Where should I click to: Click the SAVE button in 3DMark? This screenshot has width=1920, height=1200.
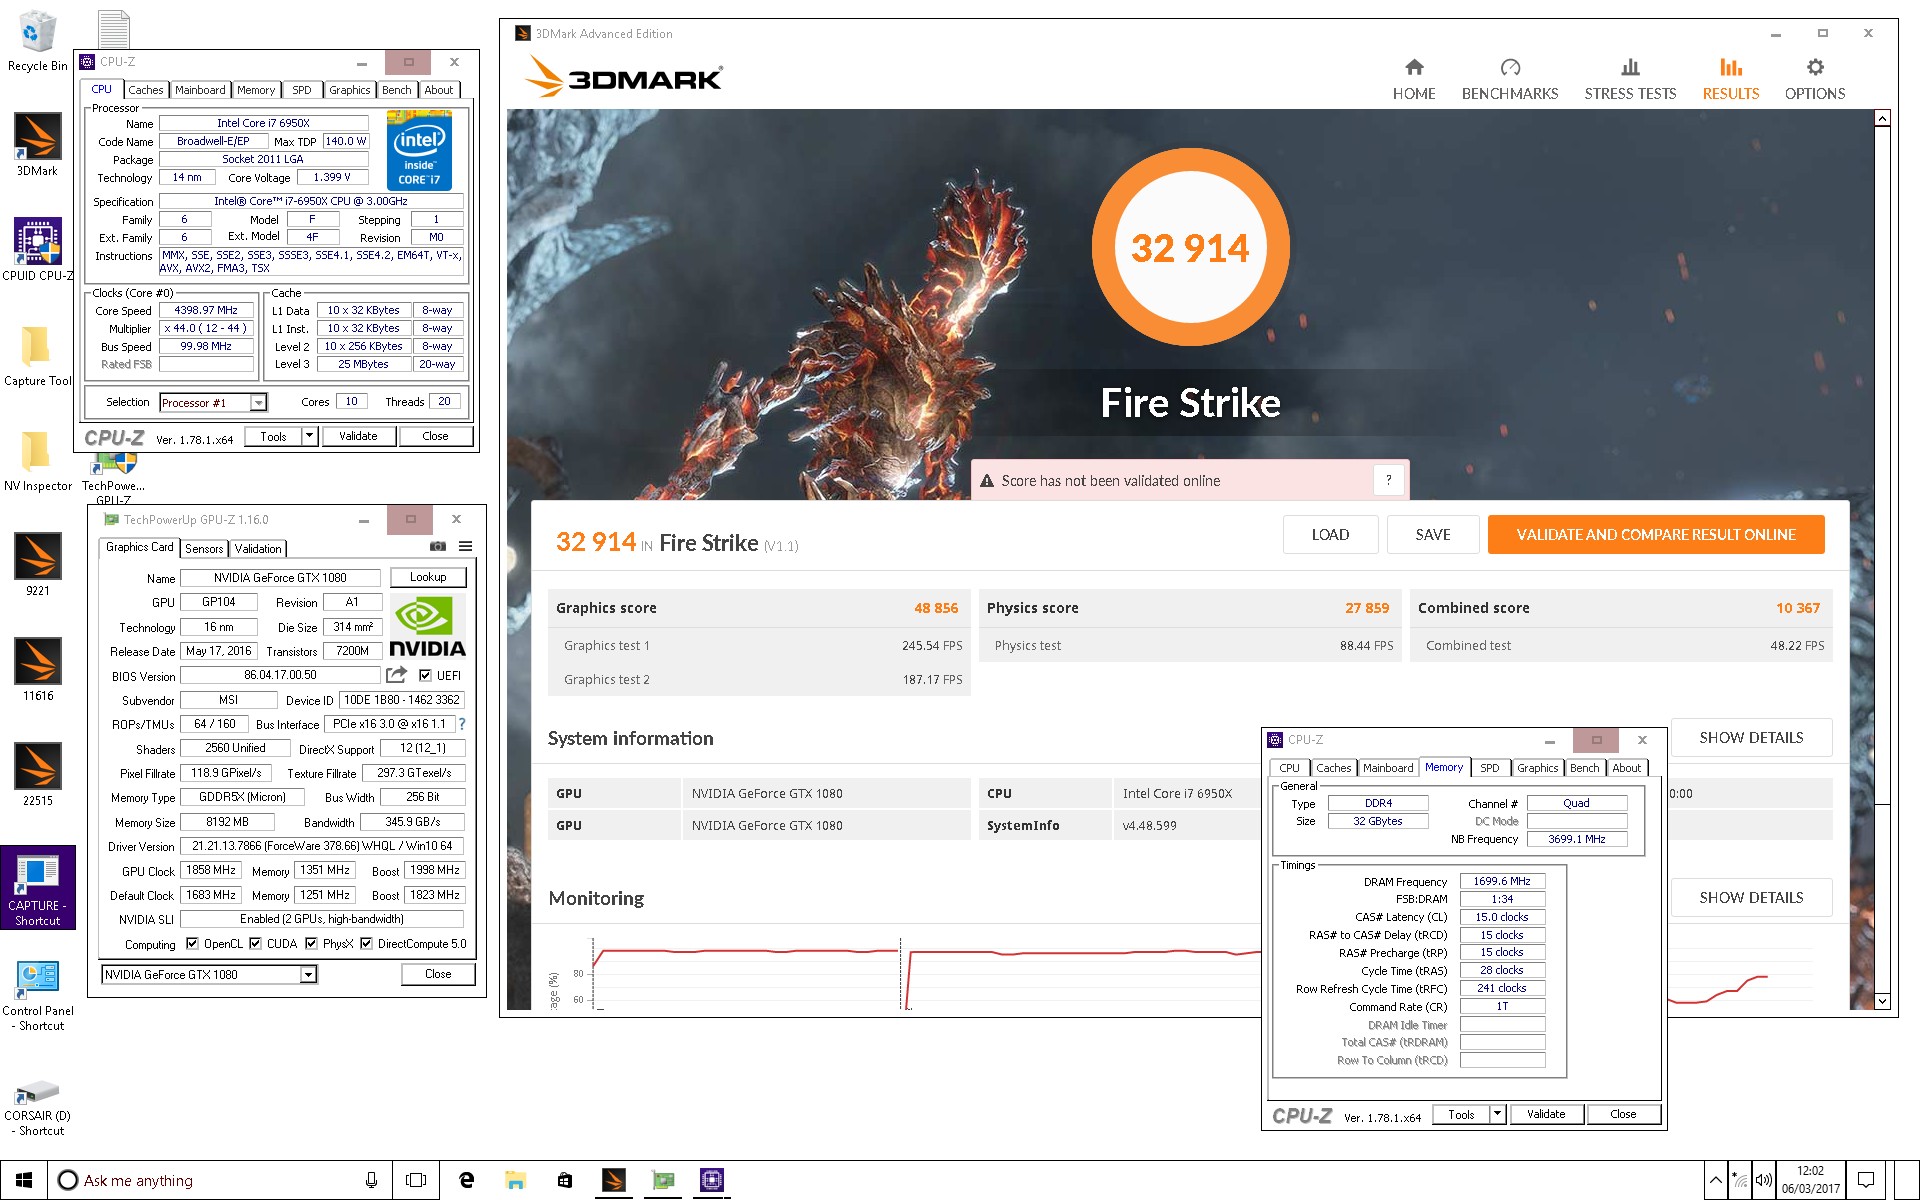(1433, 534)
